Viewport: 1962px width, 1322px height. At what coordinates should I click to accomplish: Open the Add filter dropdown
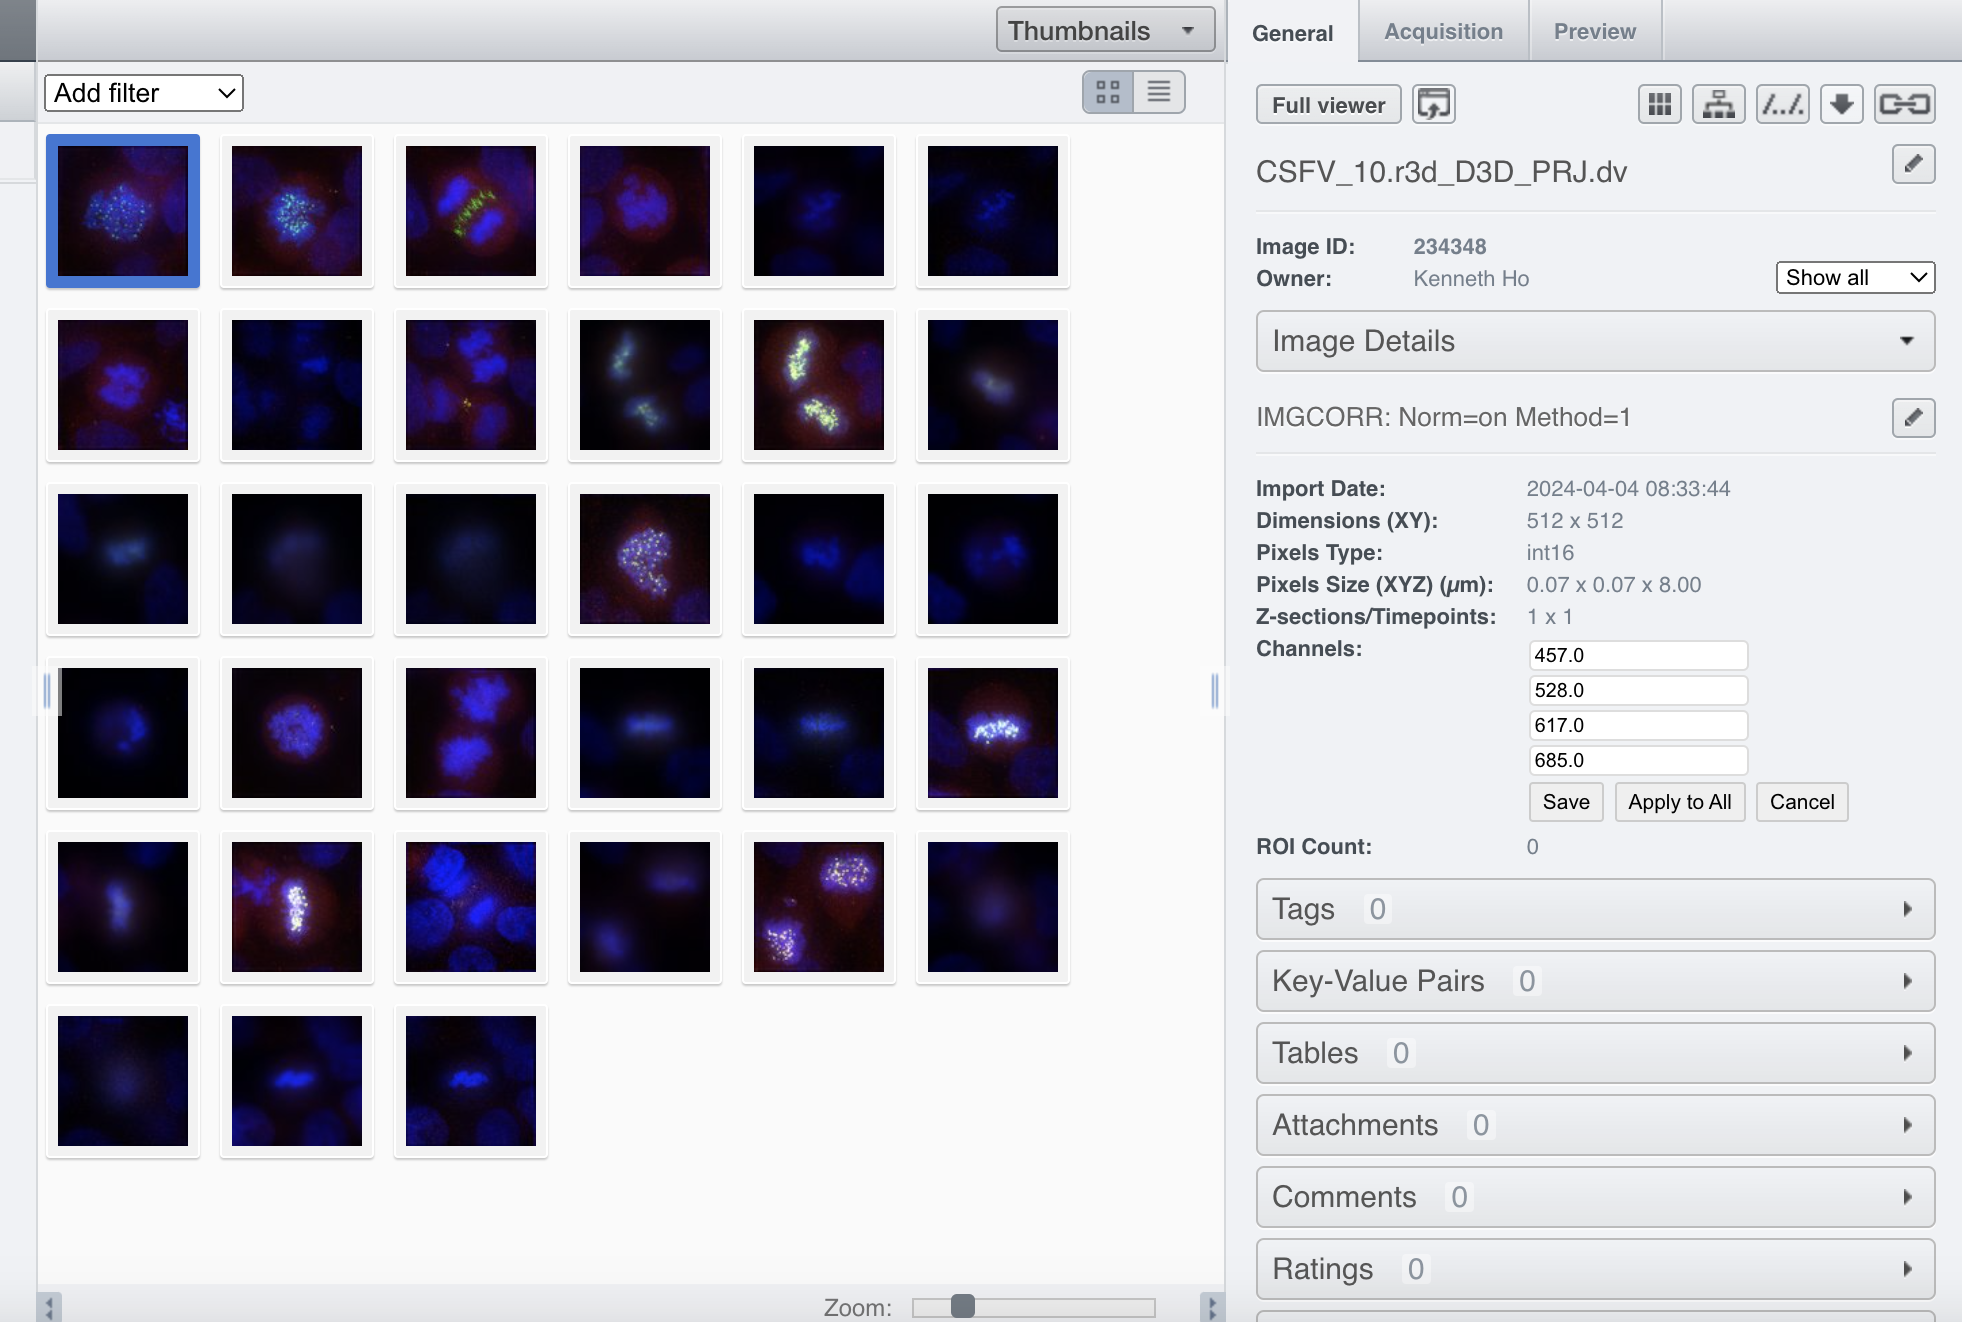(x=144, y=93)
